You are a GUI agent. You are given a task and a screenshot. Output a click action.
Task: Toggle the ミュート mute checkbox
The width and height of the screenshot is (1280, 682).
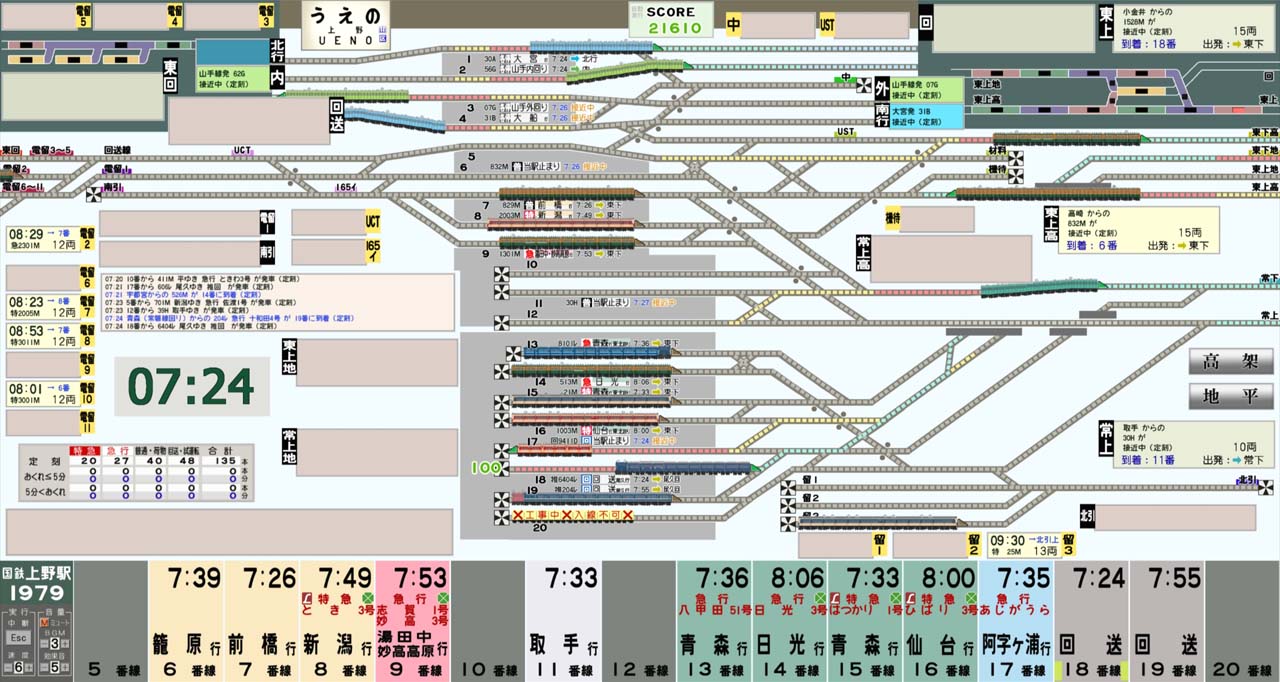[43, 623]
